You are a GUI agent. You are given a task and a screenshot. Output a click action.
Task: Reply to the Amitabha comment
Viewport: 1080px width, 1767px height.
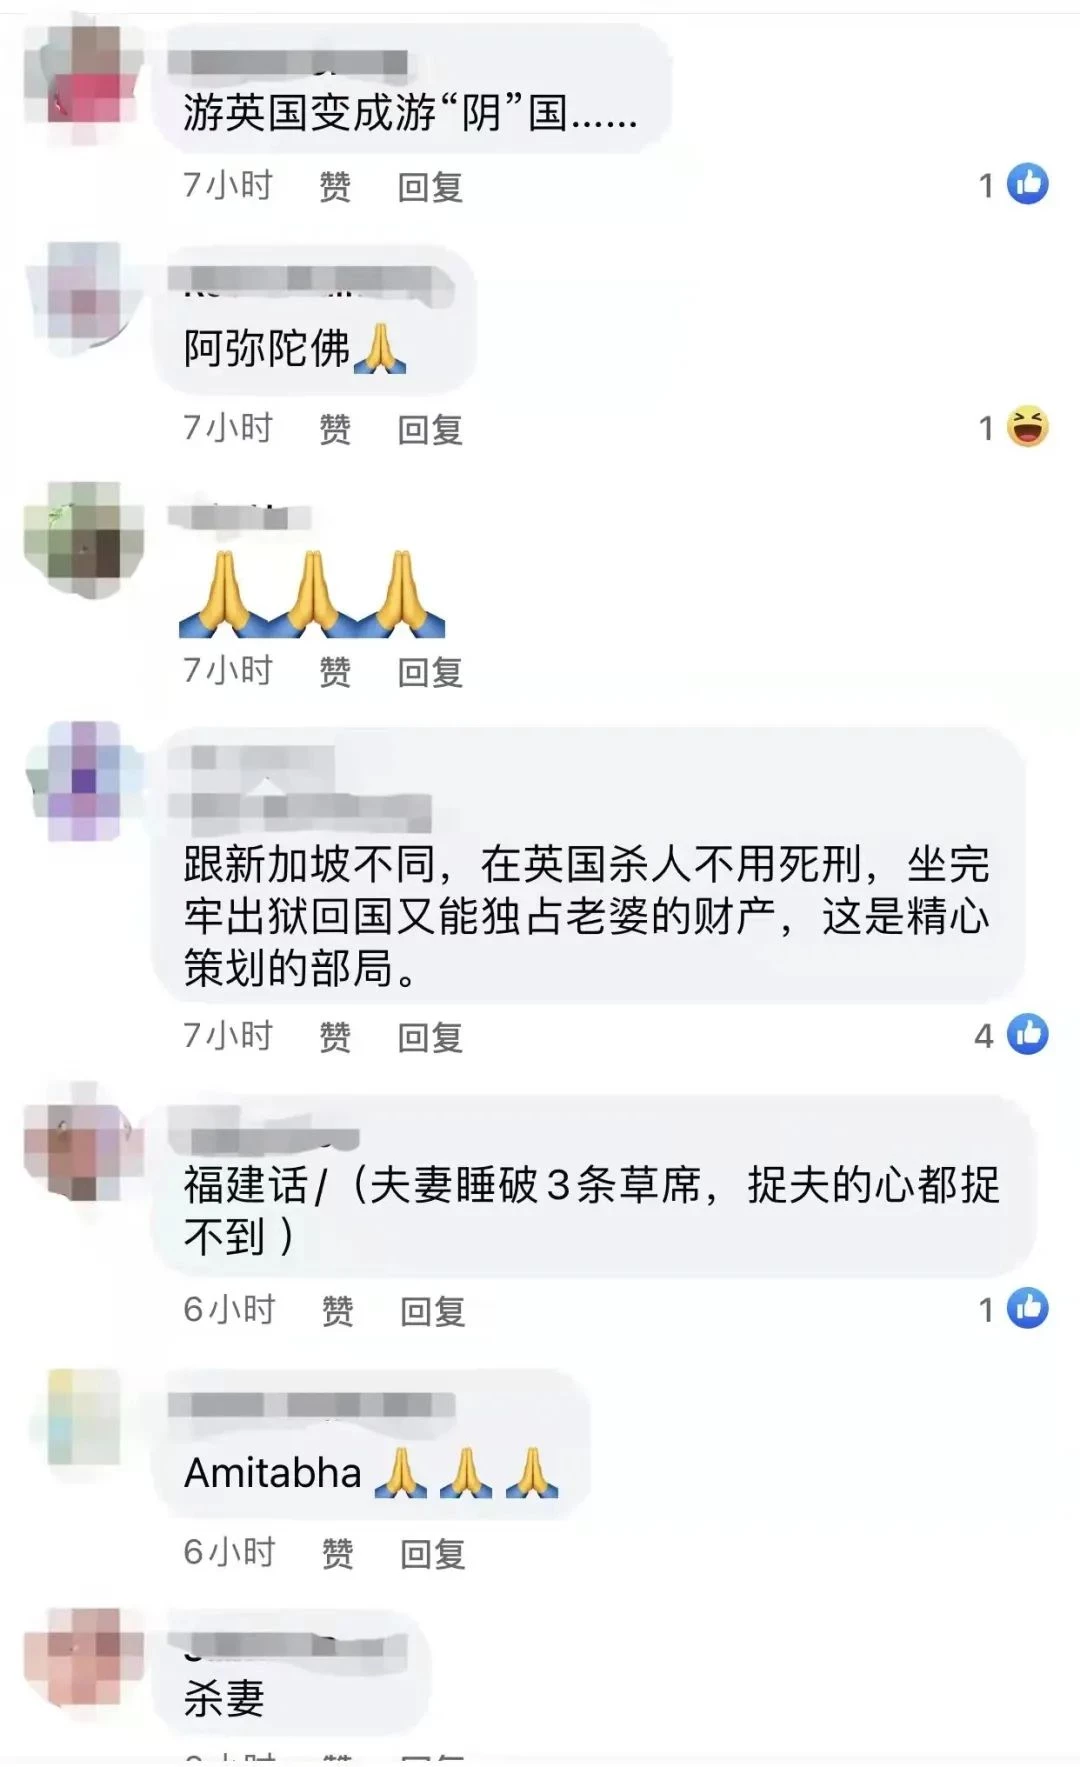[x=433, y=1554]
